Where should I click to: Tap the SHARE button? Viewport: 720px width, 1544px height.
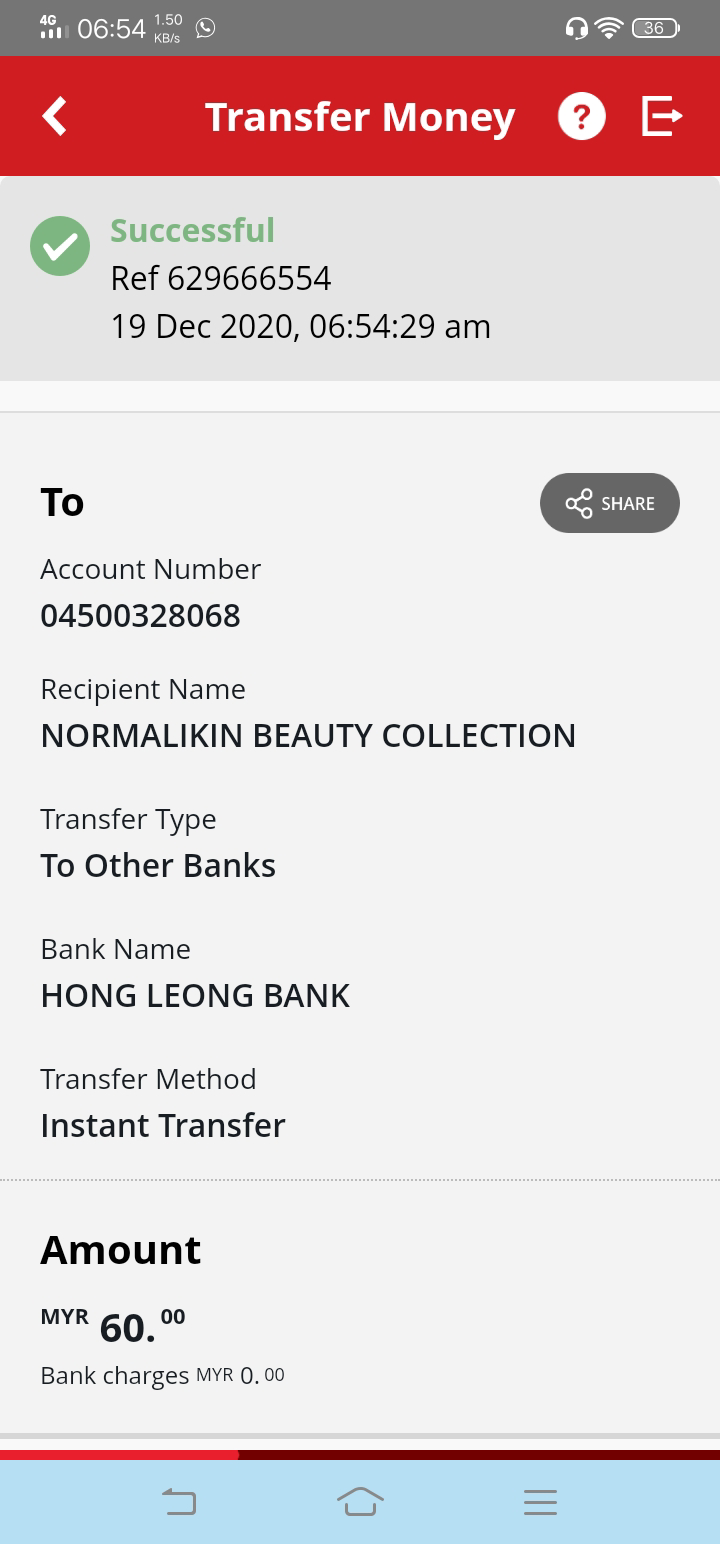point(610,503)
